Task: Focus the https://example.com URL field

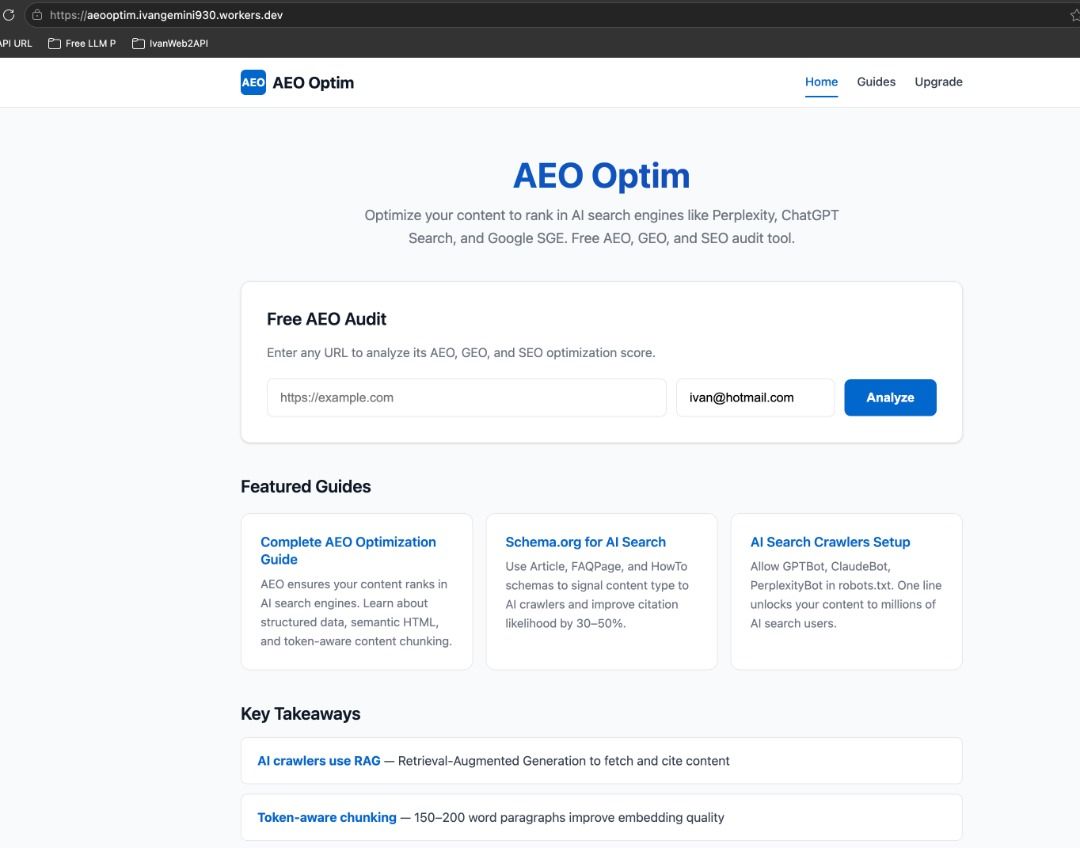Action: (466, 397)
